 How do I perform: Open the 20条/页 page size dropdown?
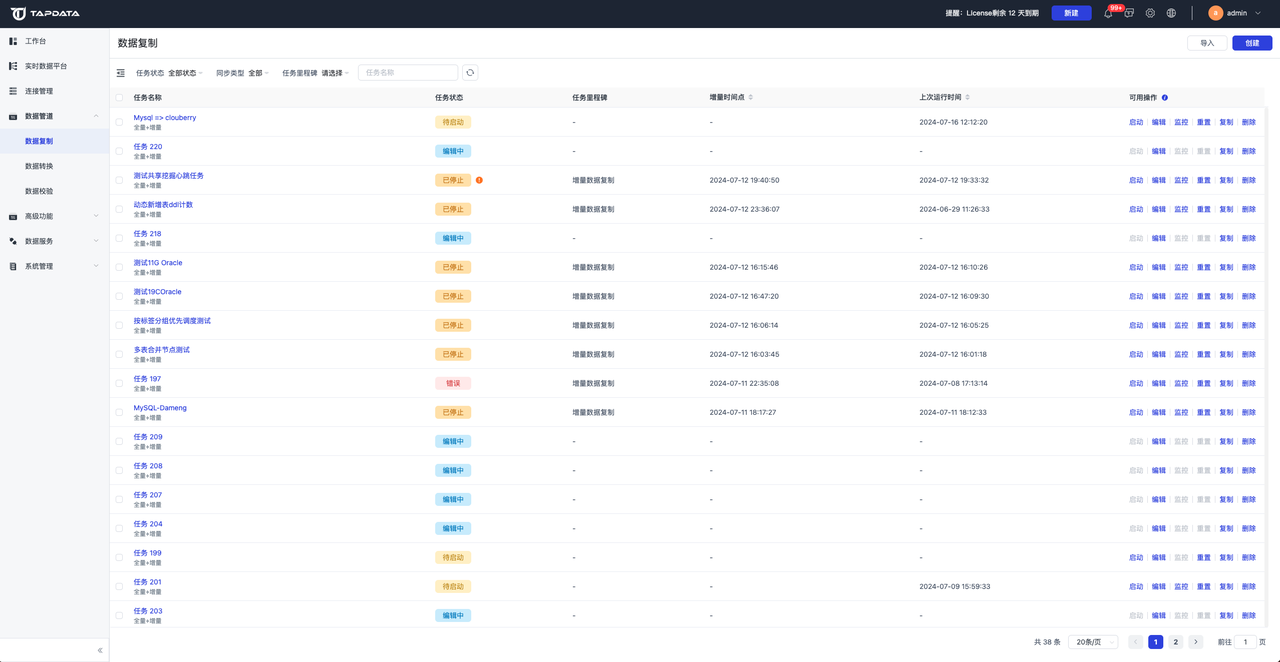[x=1093, y=642]
